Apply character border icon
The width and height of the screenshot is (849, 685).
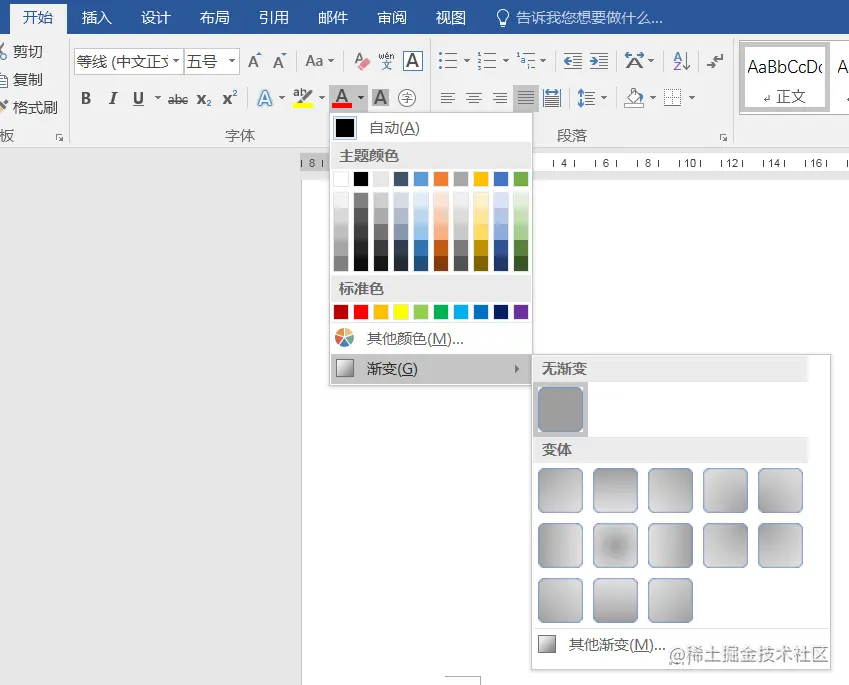pyautogui.click(x=413, y=61)
